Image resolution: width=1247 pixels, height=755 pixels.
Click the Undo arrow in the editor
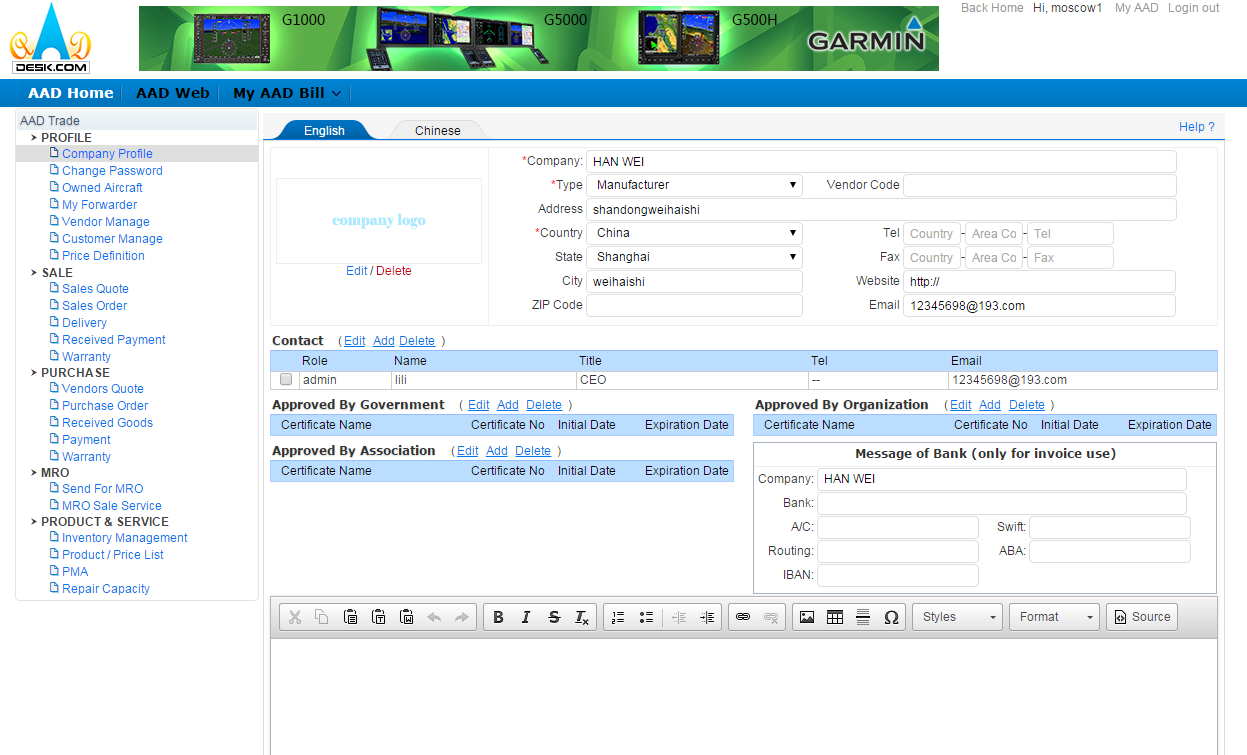point(434,617)
